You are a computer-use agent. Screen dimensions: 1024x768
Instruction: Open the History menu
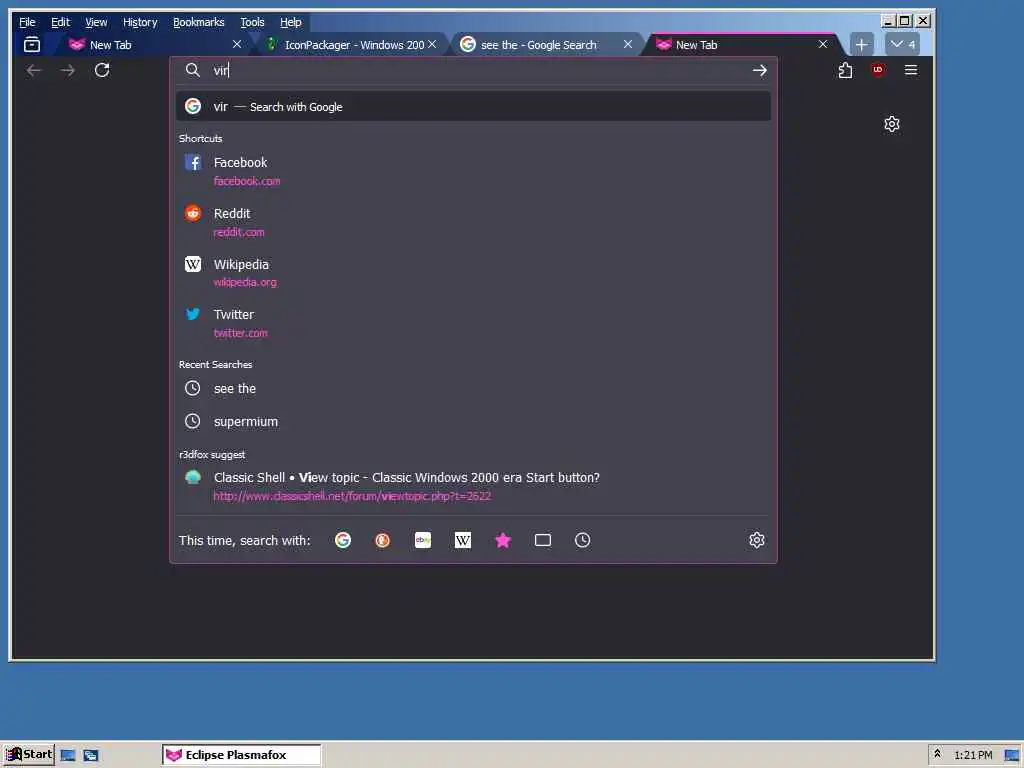point(140,22)
